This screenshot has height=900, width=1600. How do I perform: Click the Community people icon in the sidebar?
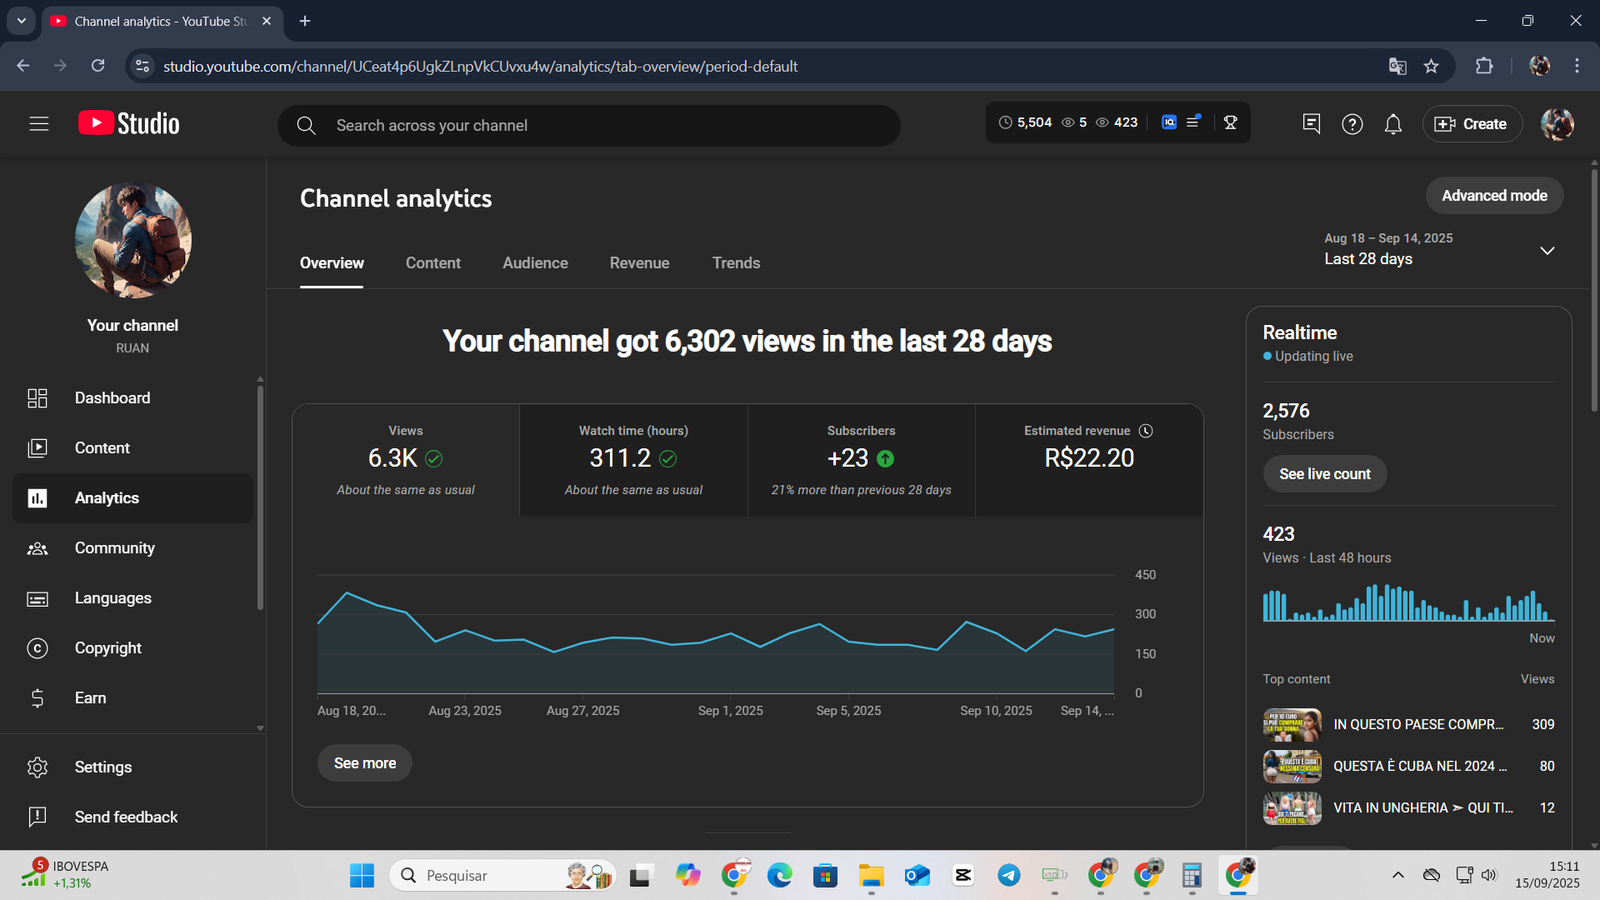37,548
